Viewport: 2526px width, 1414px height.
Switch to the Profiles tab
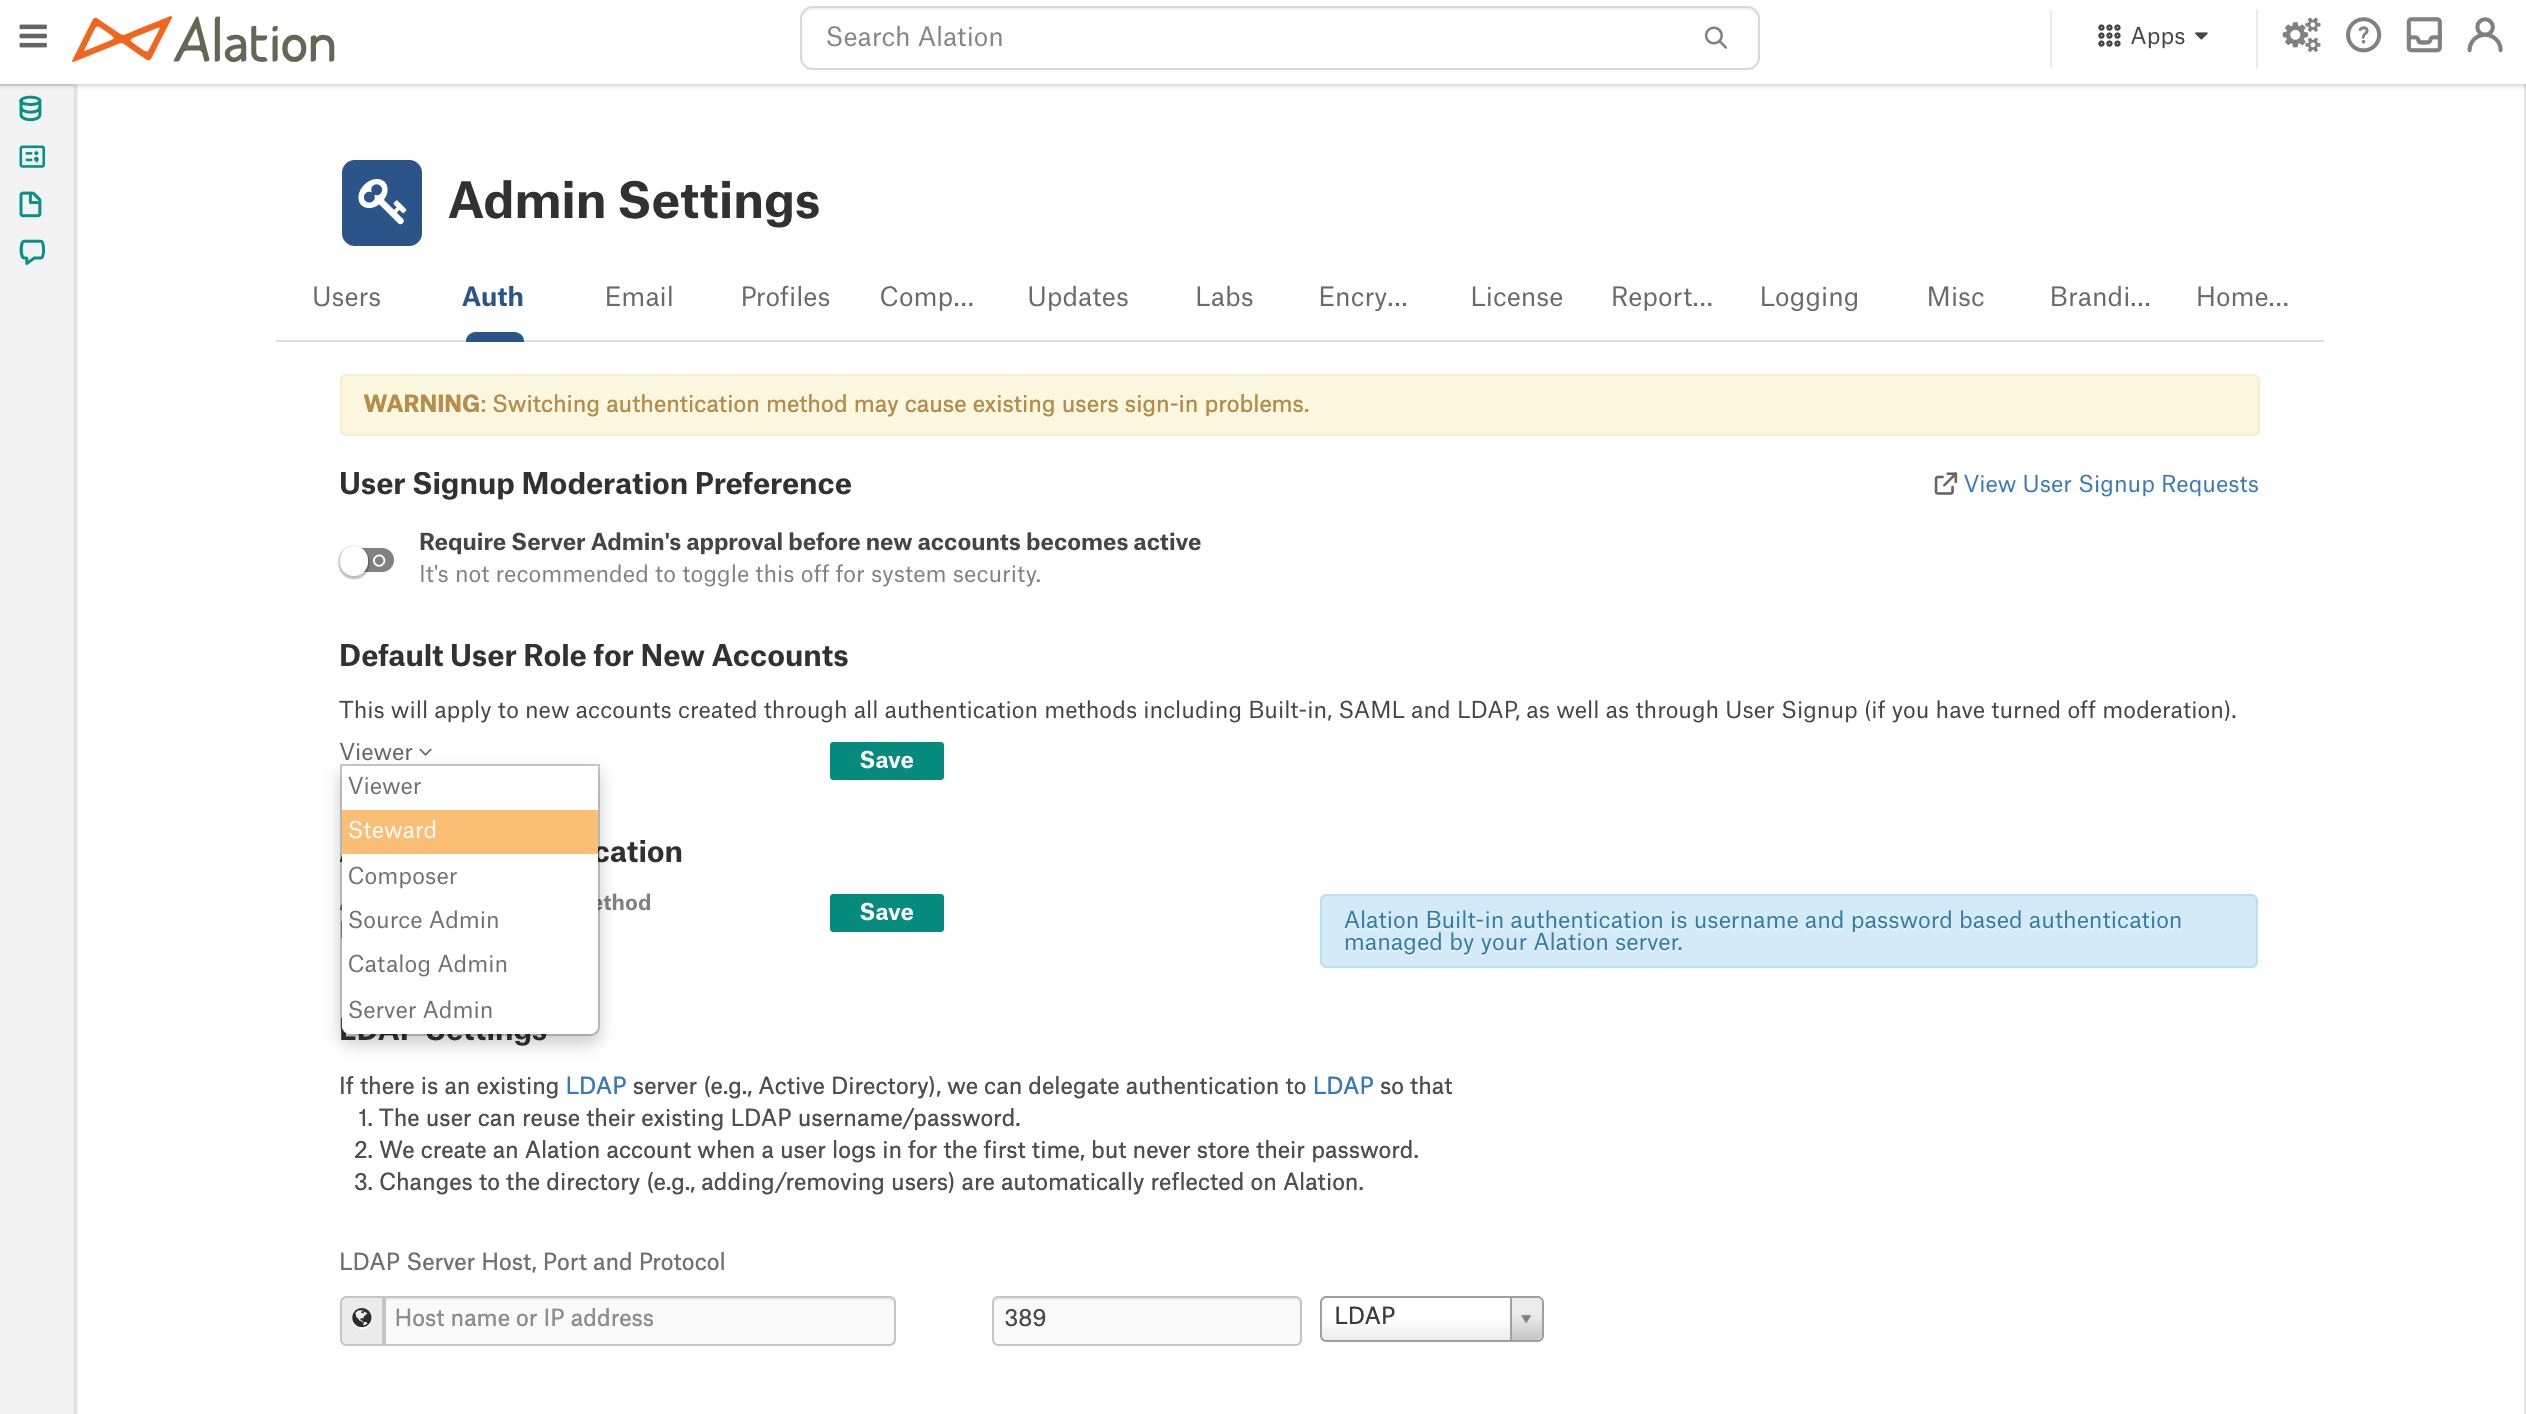coord(785,297)
